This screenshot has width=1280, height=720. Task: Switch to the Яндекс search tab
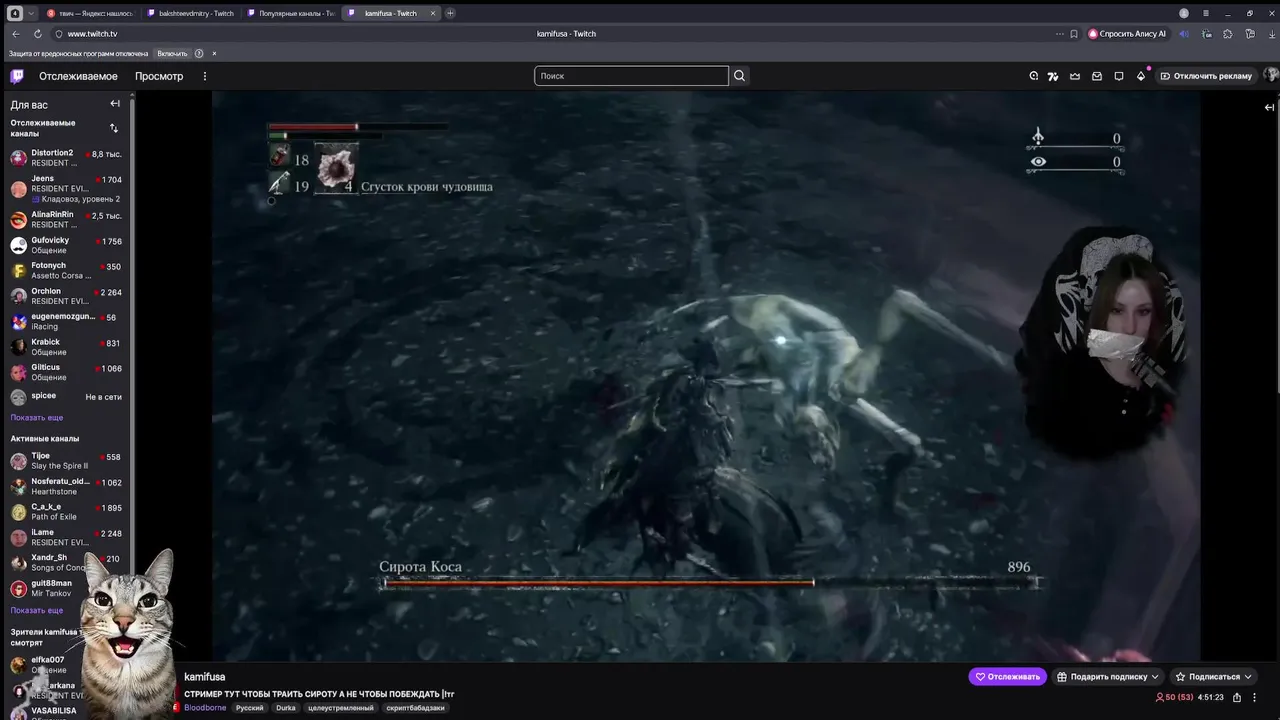pos(88,13)
